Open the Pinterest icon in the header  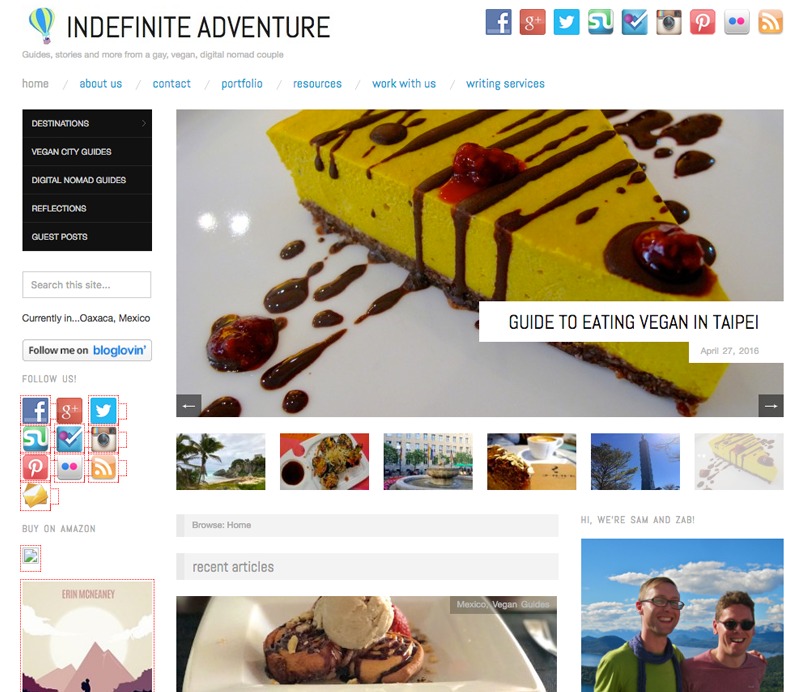tap(702, 22)
